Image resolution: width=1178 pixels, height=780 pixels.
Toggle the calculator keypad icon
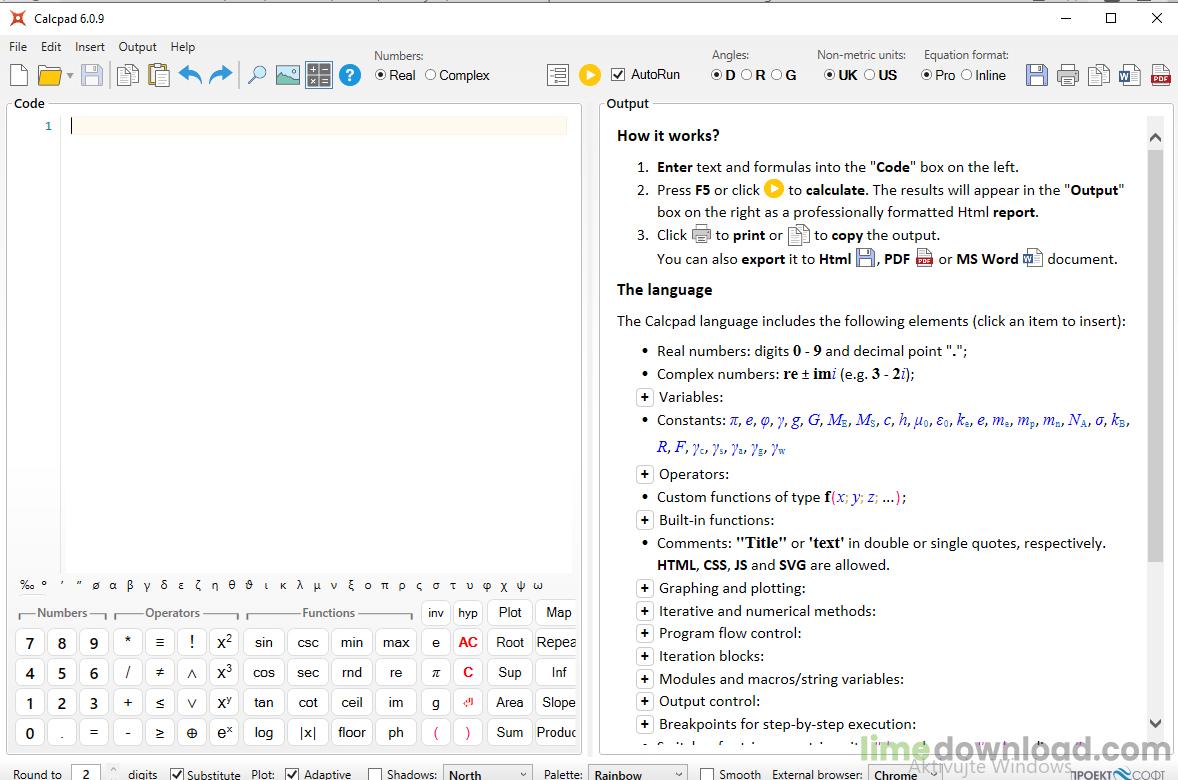coord(319,75)
